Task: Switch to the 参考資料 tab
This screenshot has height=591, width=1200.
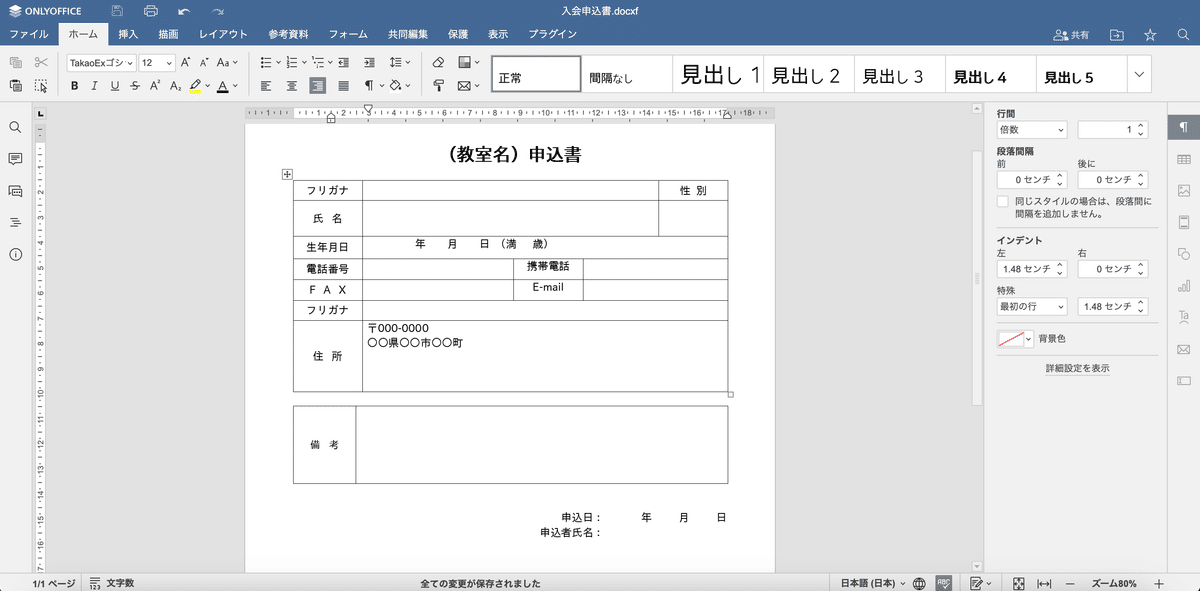Action: tap(288, 34)
